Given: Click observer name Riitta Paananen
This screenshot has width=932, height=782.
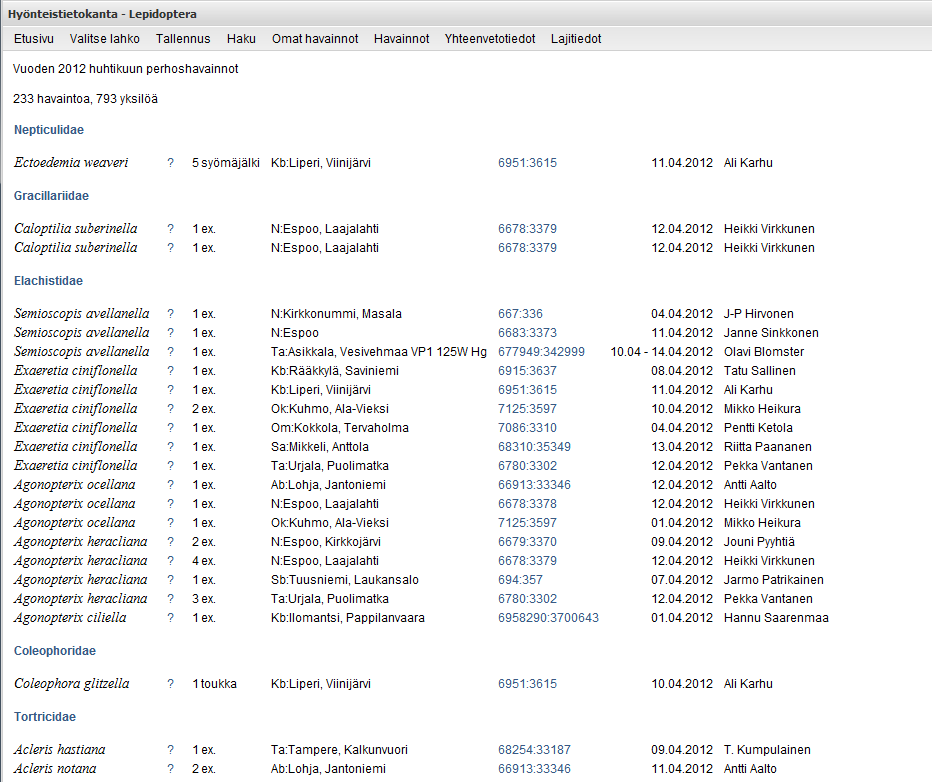Looking at the screenshot, I should coord(767,447).
